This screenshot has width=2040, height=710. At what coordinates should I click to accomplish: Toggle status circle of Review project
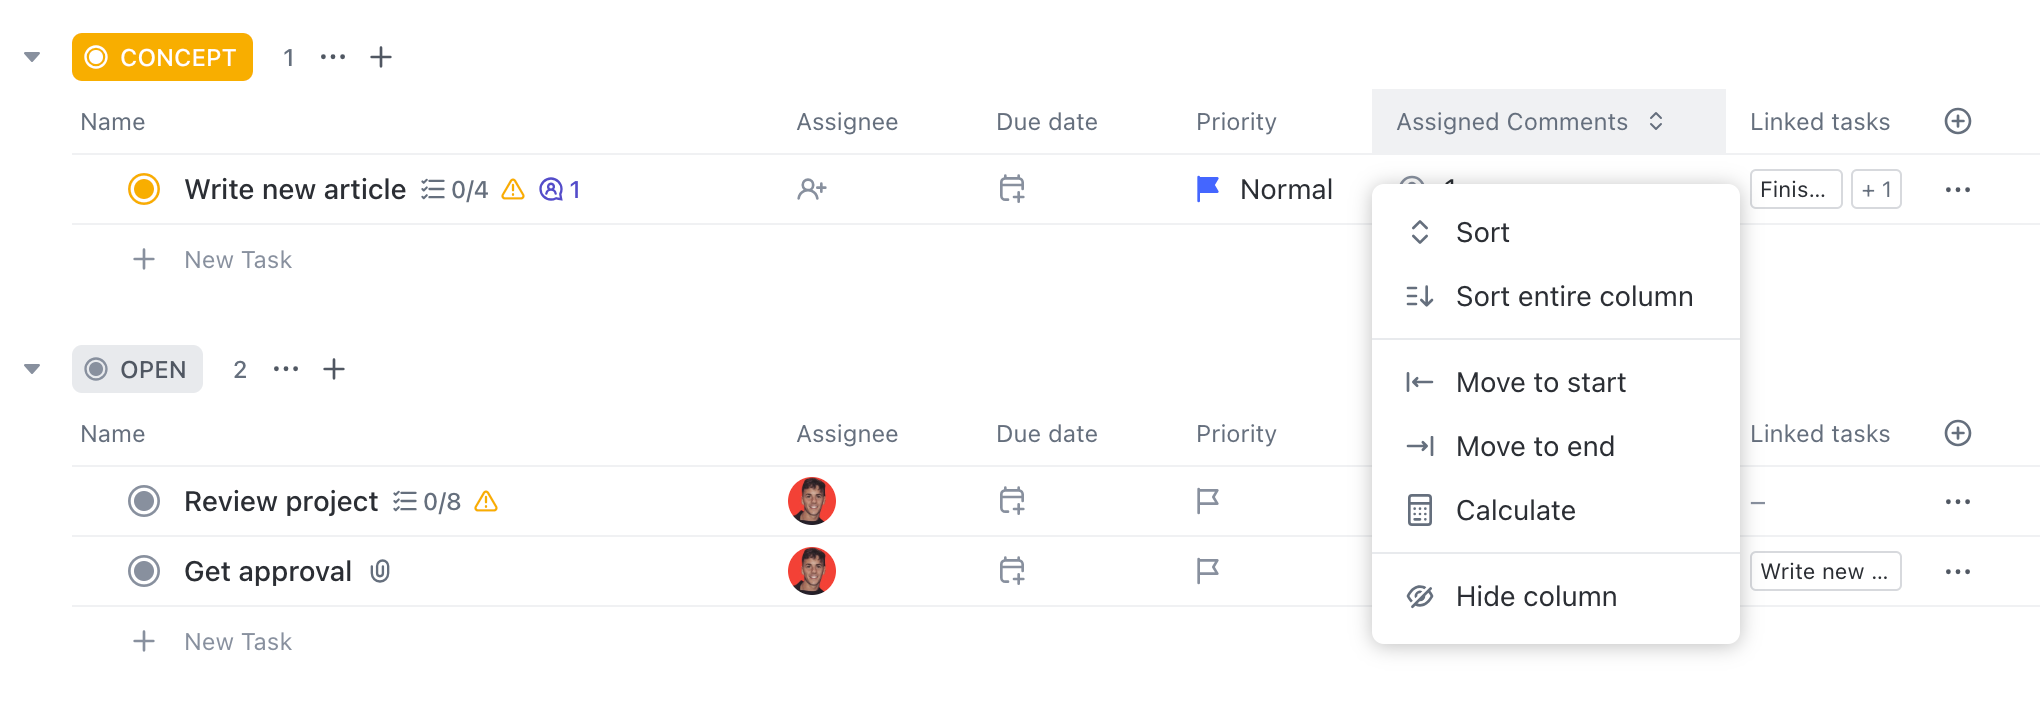click(144, 501)
